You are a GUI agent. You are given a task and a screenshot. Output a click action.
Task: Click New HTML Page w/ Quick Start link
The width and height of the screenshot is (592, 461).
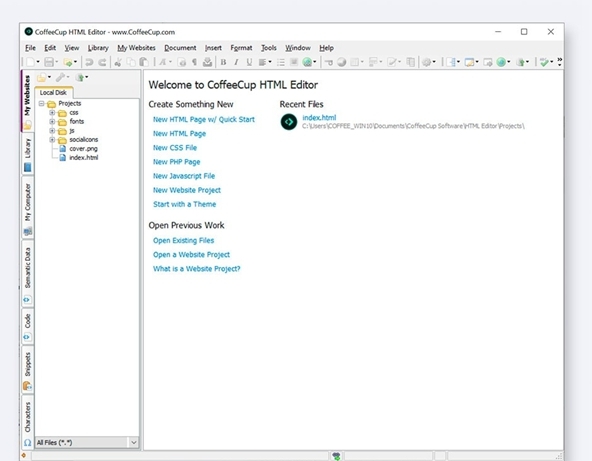click(204, 119)
